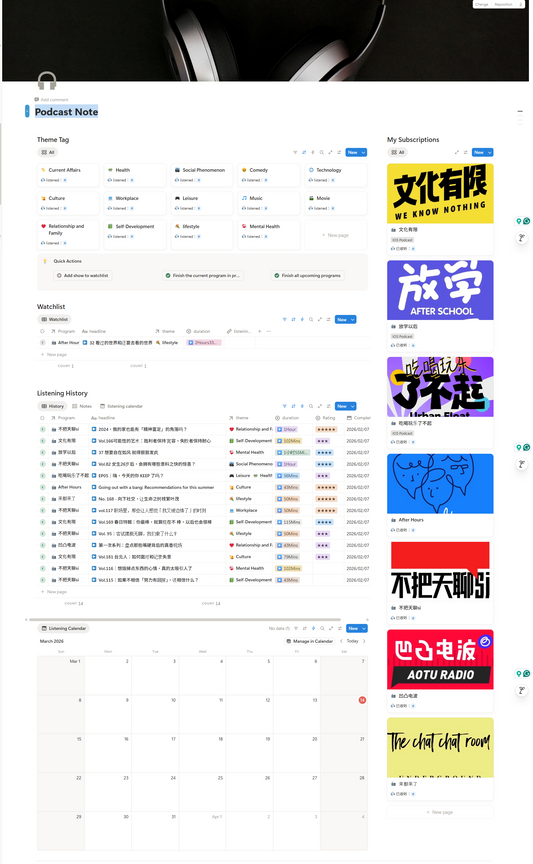Open My Subscriptions as full page
The width and height of the screenshot is (533, 864).
pos(456,153)
